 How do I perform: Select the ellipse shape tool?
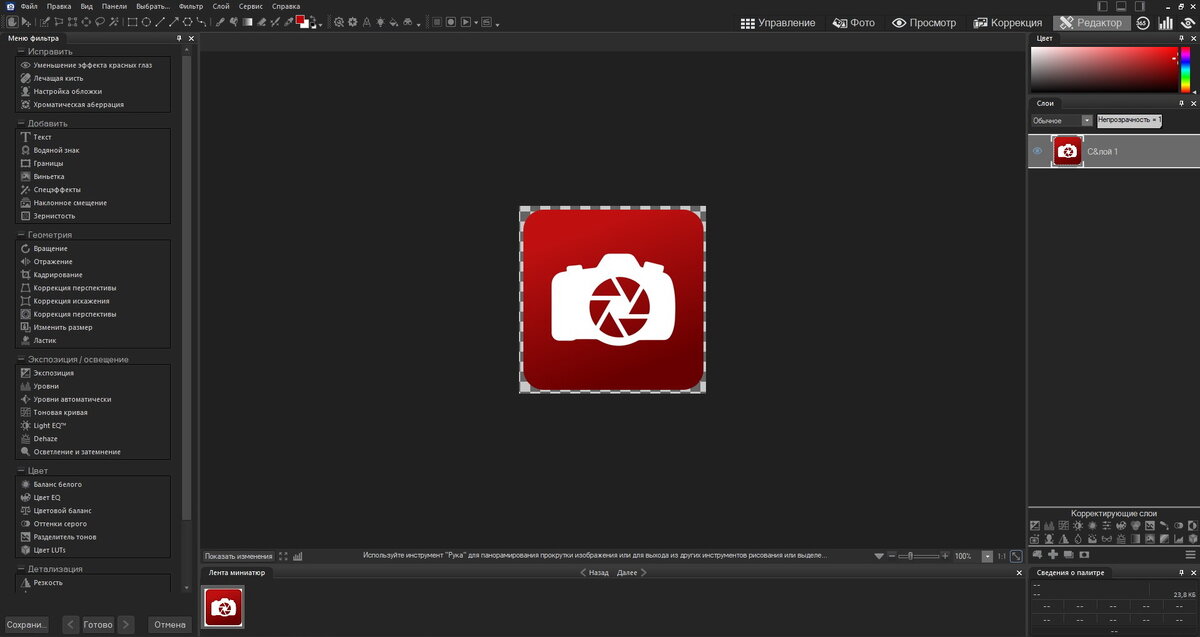tap(147, 21)
